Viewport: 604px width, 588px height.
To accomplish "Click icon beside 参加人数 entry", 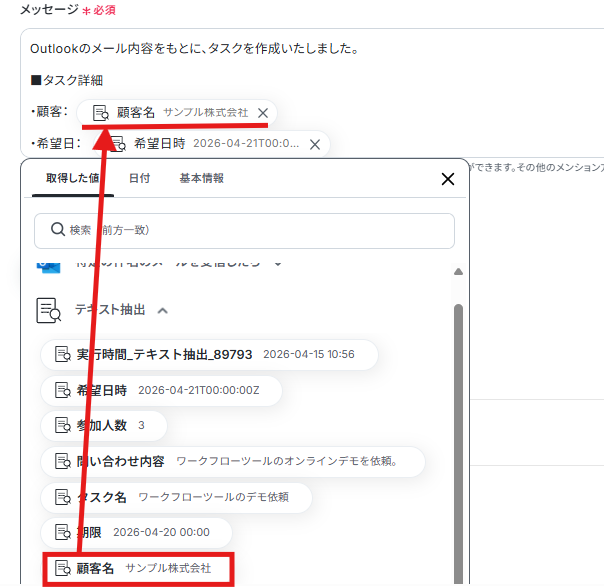I will pyautogui.click(x=63, y=426).
